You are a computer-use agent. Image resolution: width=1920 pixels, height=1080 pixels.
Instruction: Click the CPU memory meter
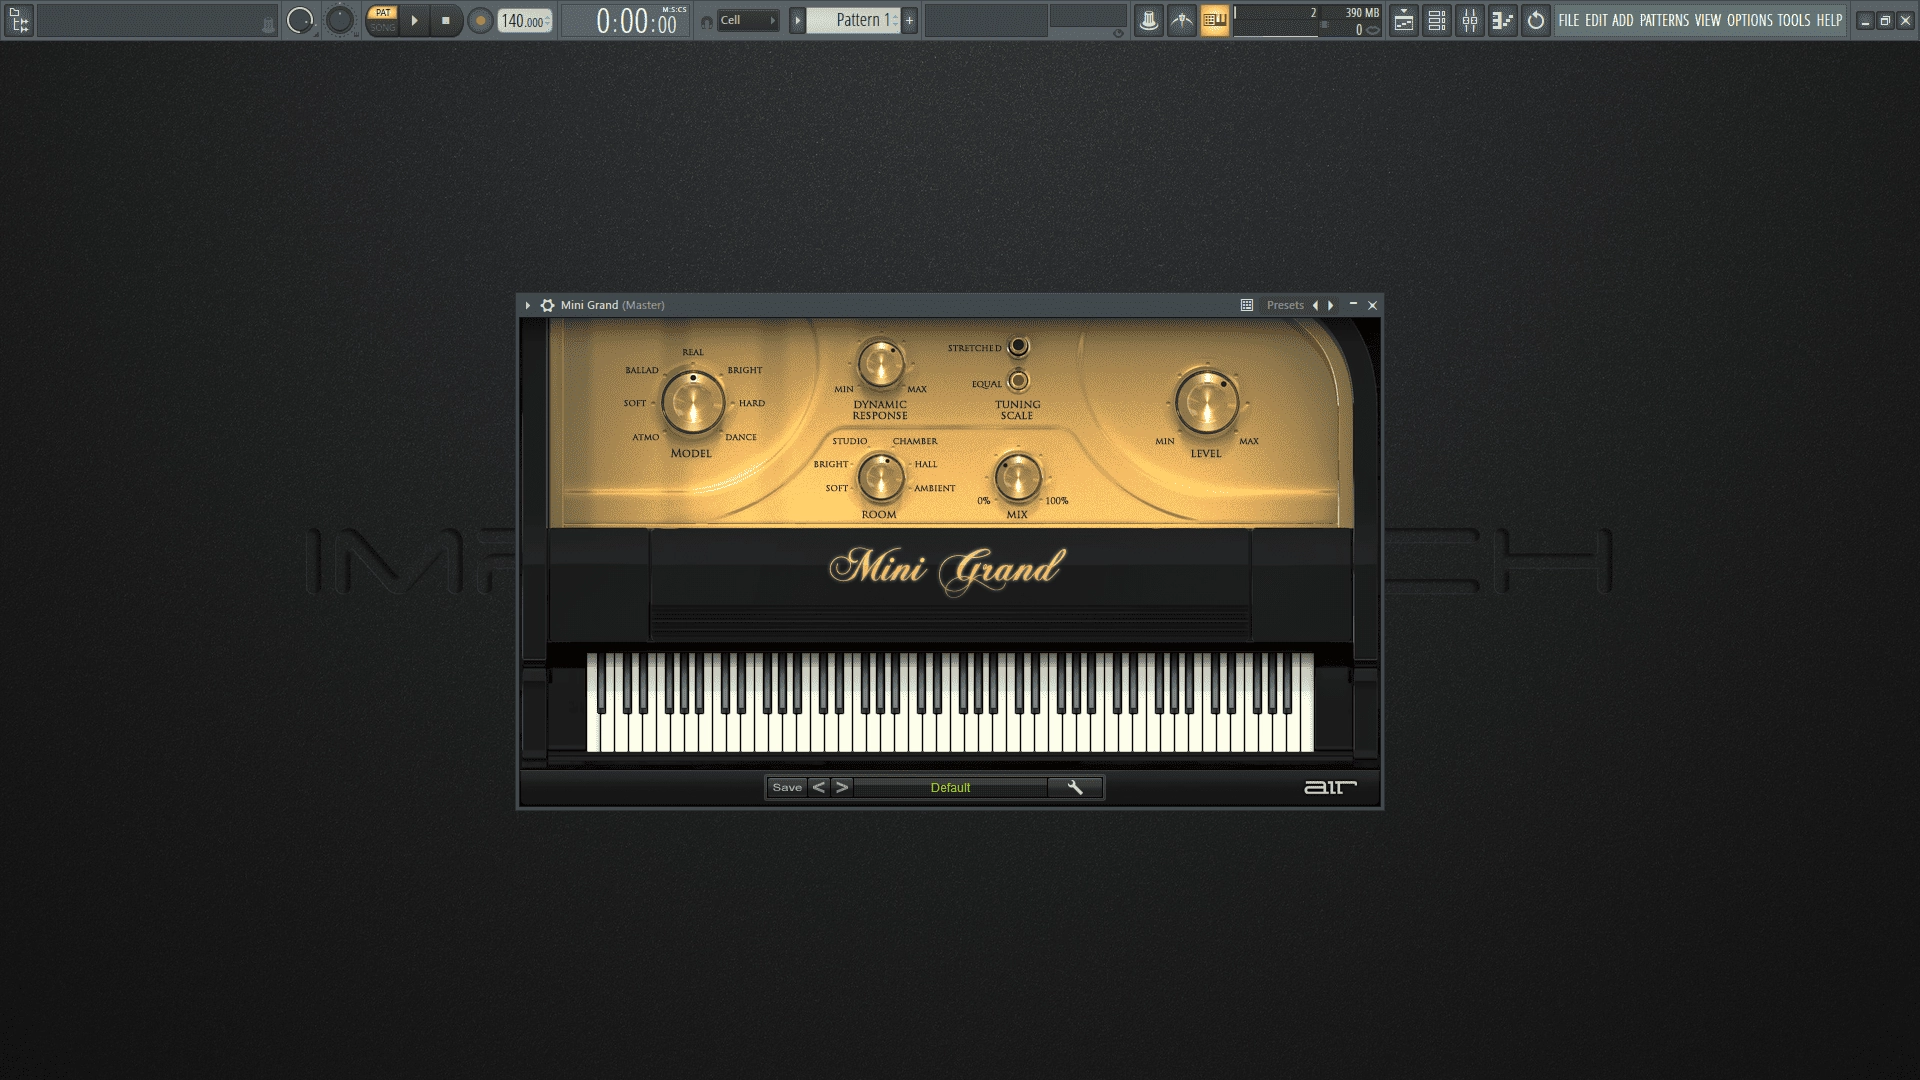[1306, 20]
